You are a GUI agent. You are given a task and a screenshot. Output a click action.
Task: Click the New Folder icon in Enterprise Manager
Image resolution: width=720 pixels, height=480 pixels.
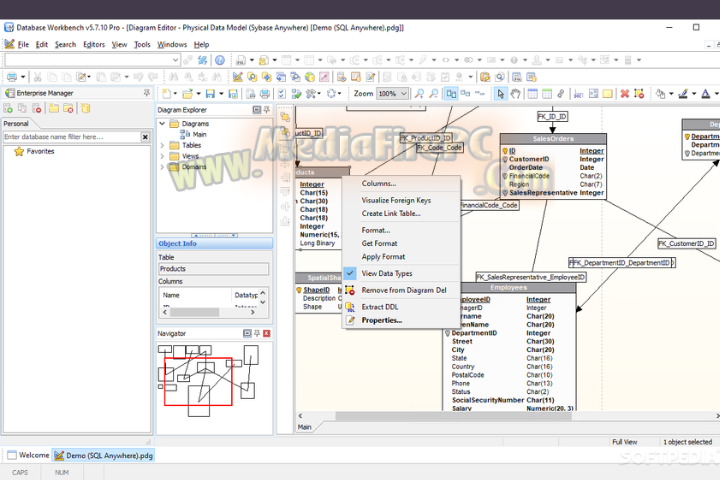54,108
